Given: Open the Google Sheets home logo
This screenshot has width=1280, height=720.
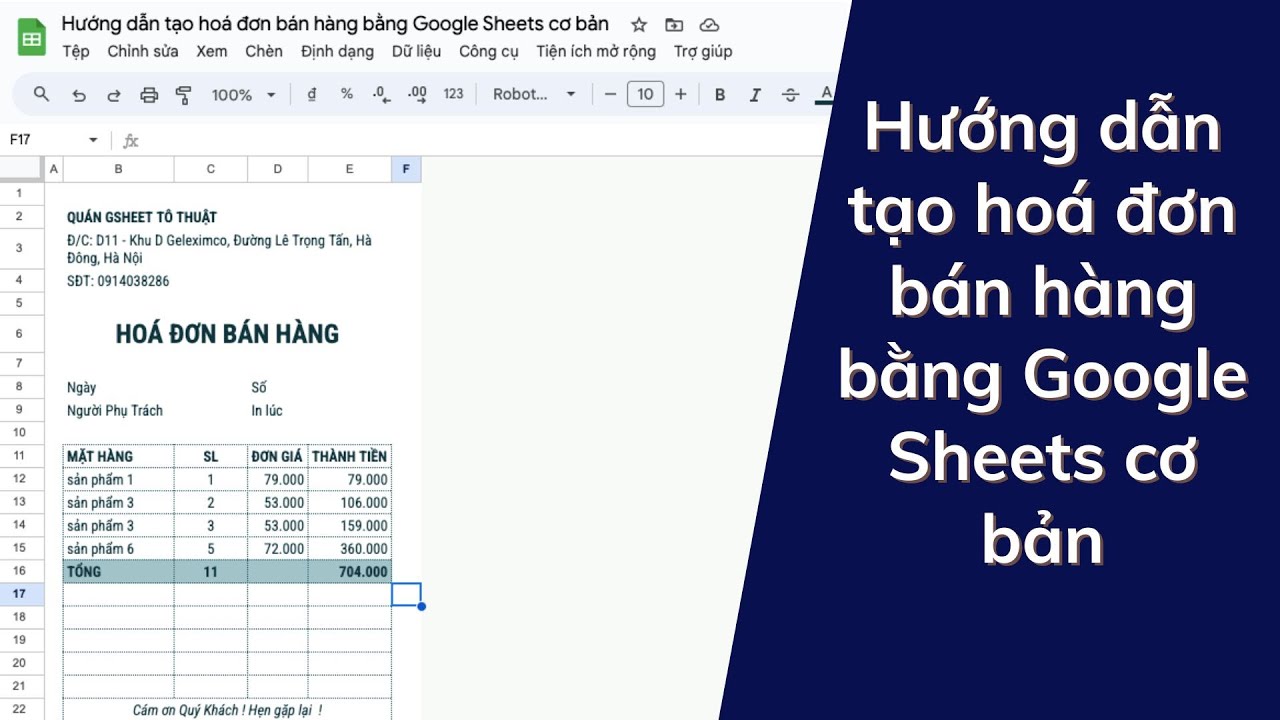Looking at the screenshot, I should tap(32, 38).
